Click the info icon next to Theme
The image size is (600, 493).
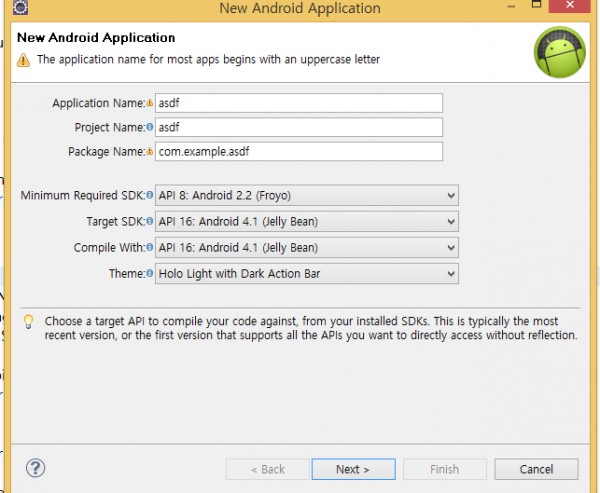[x=150, y=273]
